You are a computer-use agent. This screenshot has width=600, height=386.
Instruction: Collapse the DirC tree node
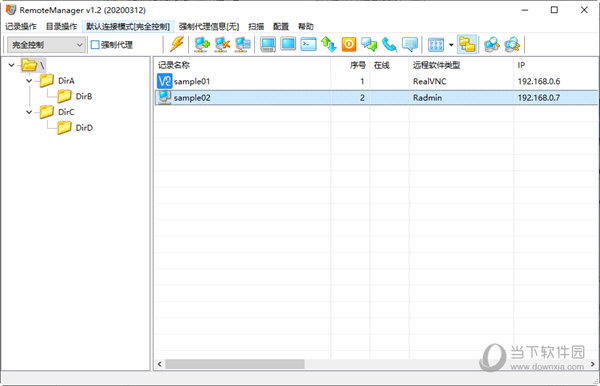[29, 112]
